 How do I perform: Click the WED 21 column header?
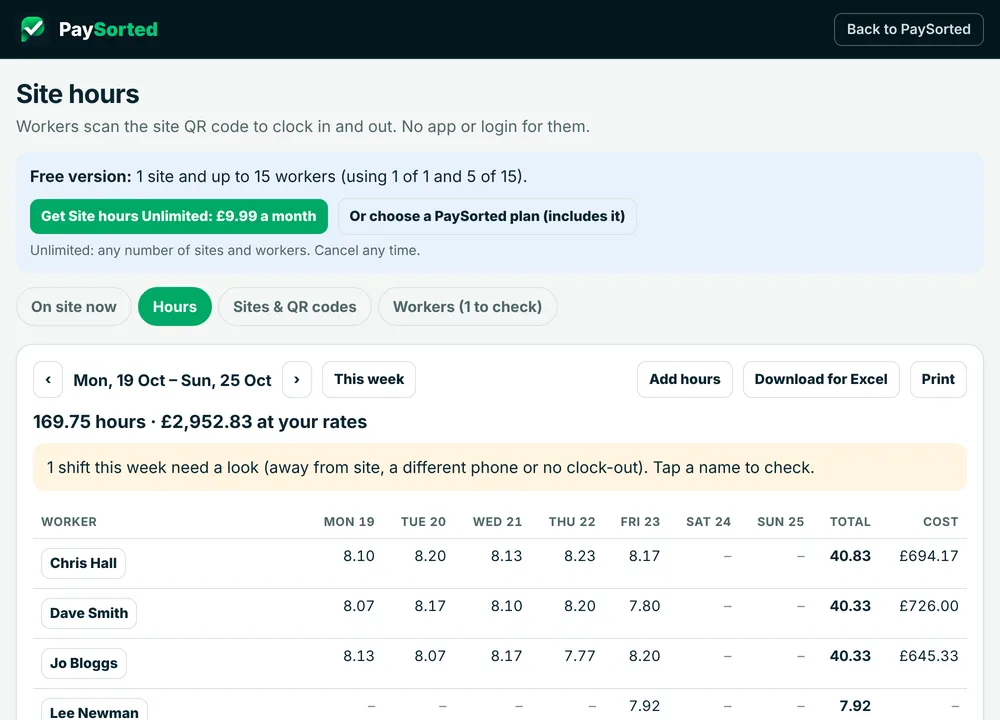pos(497,522)
